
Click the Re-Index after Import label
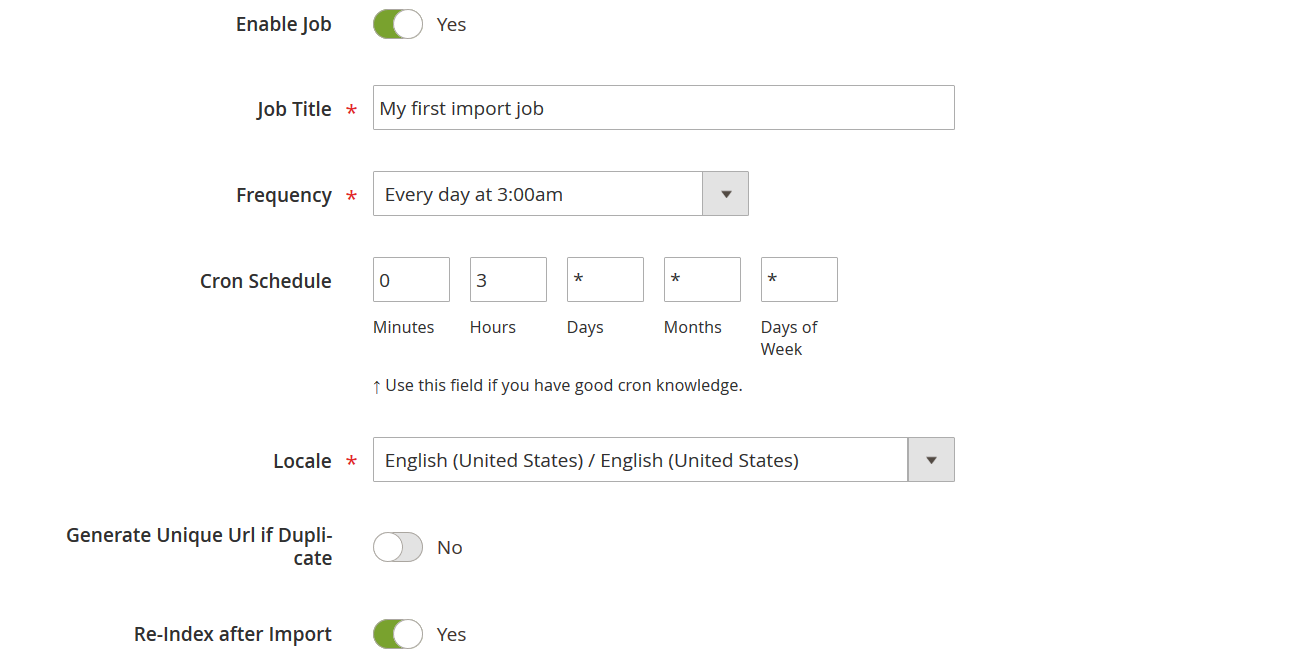(233, 634)
